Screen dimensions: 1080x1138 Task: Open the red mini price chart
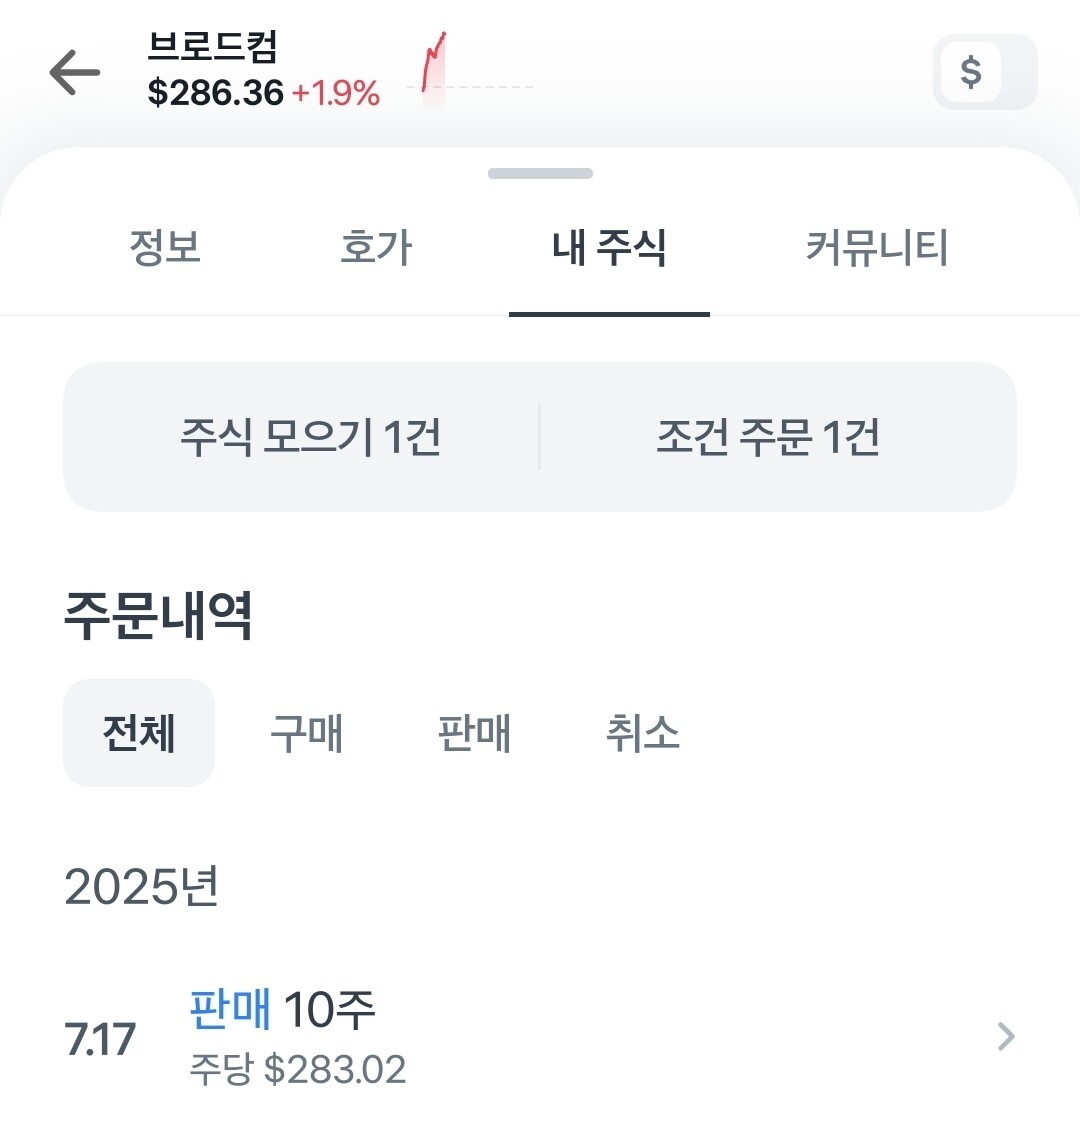tap(434, 66)
